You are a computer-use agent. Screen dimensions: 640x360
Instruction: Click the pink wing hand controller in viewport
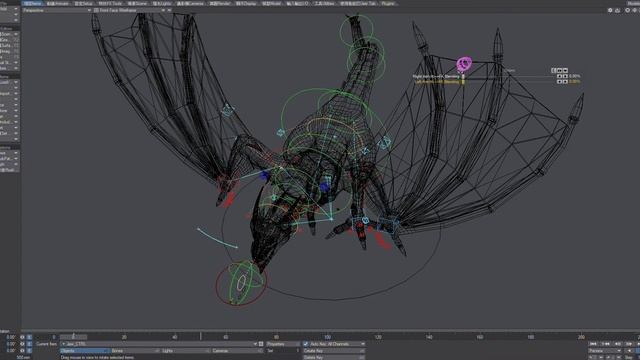464,63
